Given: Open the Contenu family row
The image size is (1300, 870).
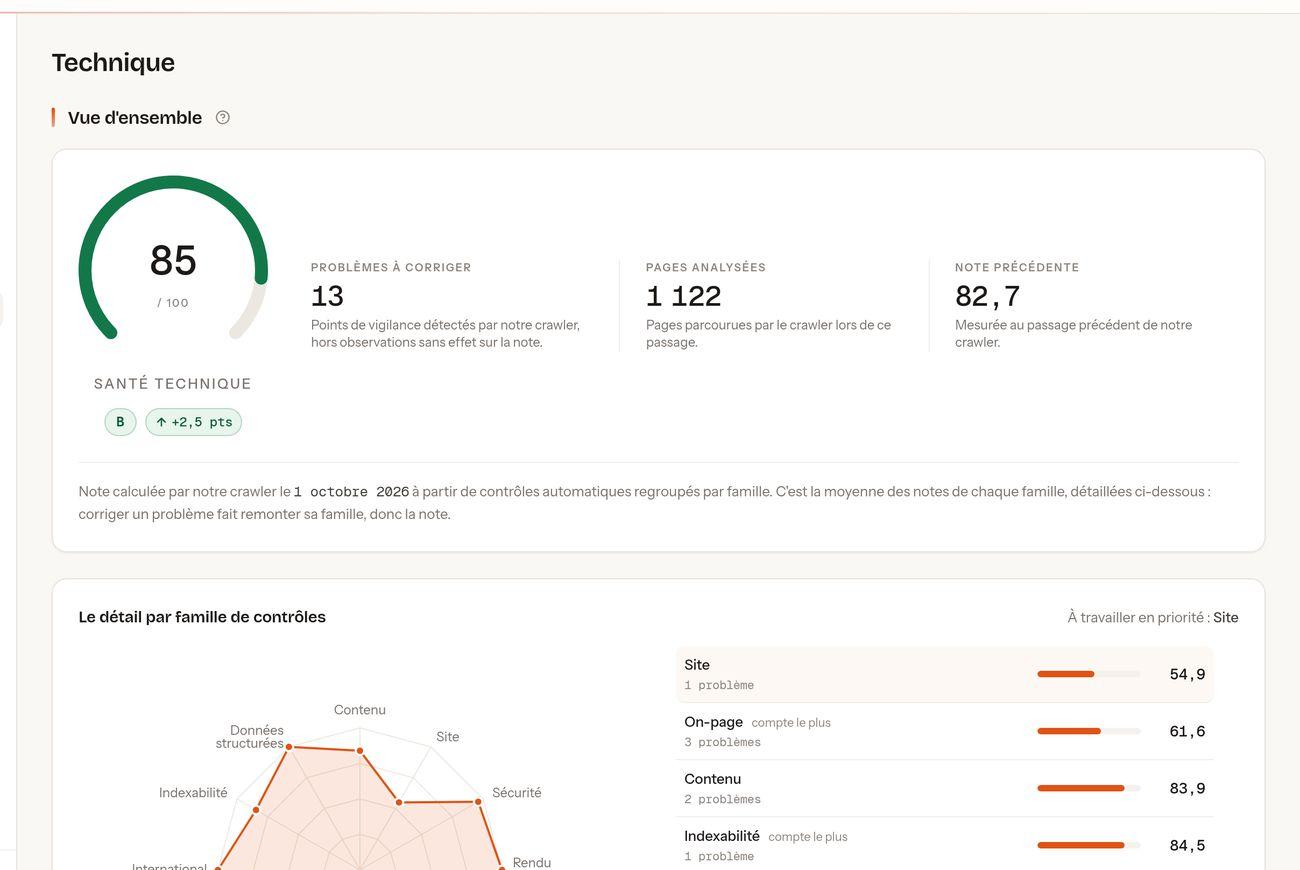Looking at the screenshot, I should tap(945, 788).
